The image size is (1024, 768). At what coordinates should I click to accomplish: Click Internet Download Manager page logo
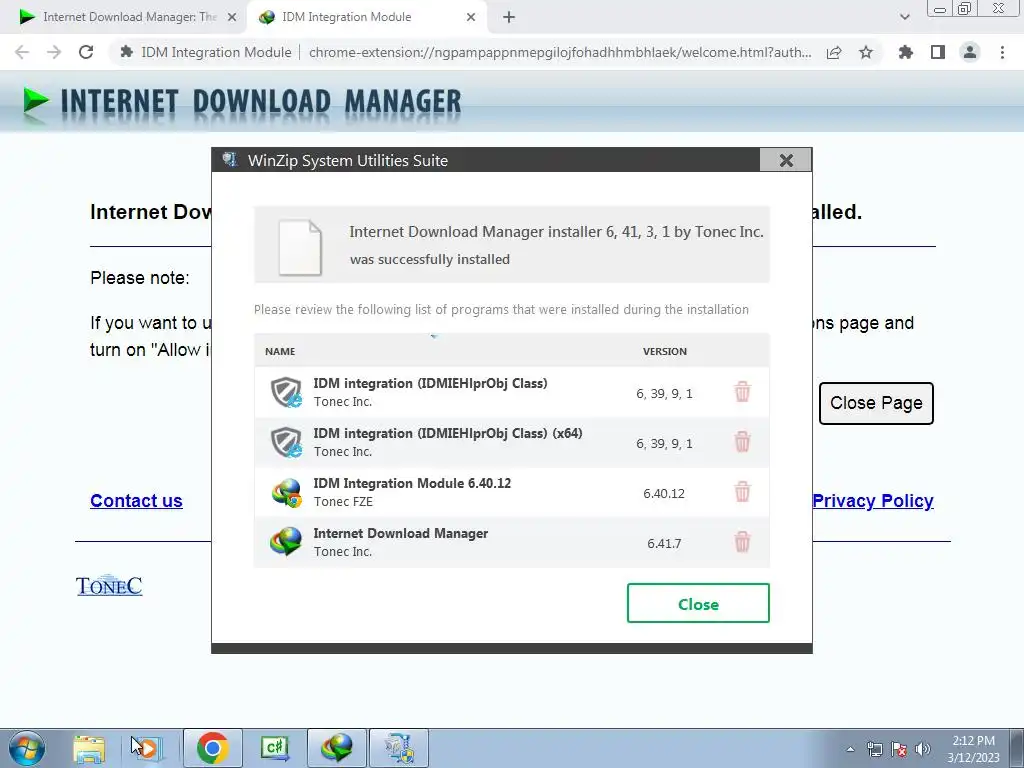point(242,103)
